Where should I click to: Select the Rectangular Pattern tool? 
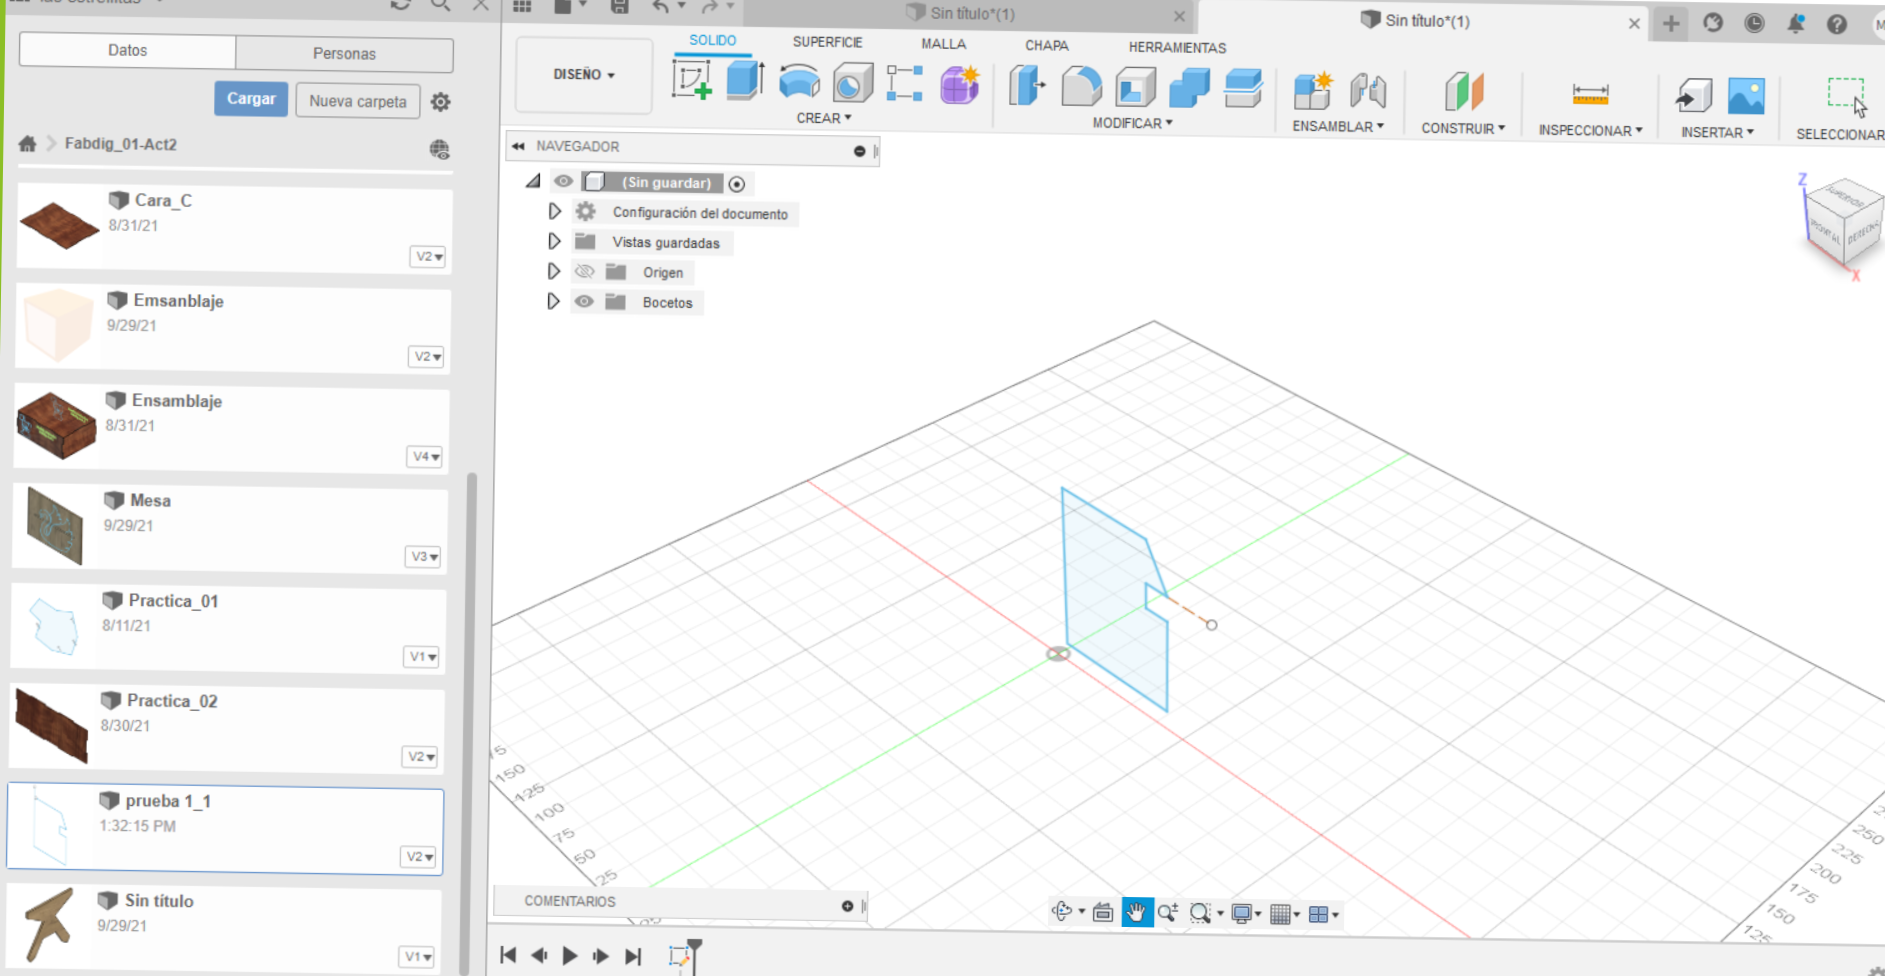click(904, 83)
